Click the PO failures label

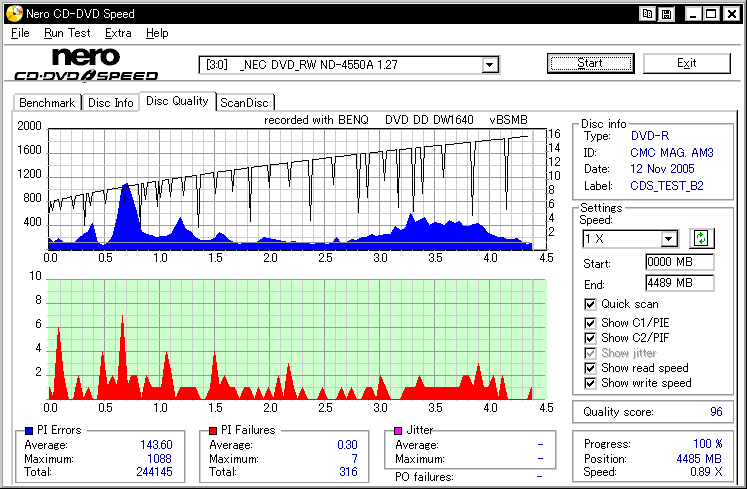click(424, 477)
